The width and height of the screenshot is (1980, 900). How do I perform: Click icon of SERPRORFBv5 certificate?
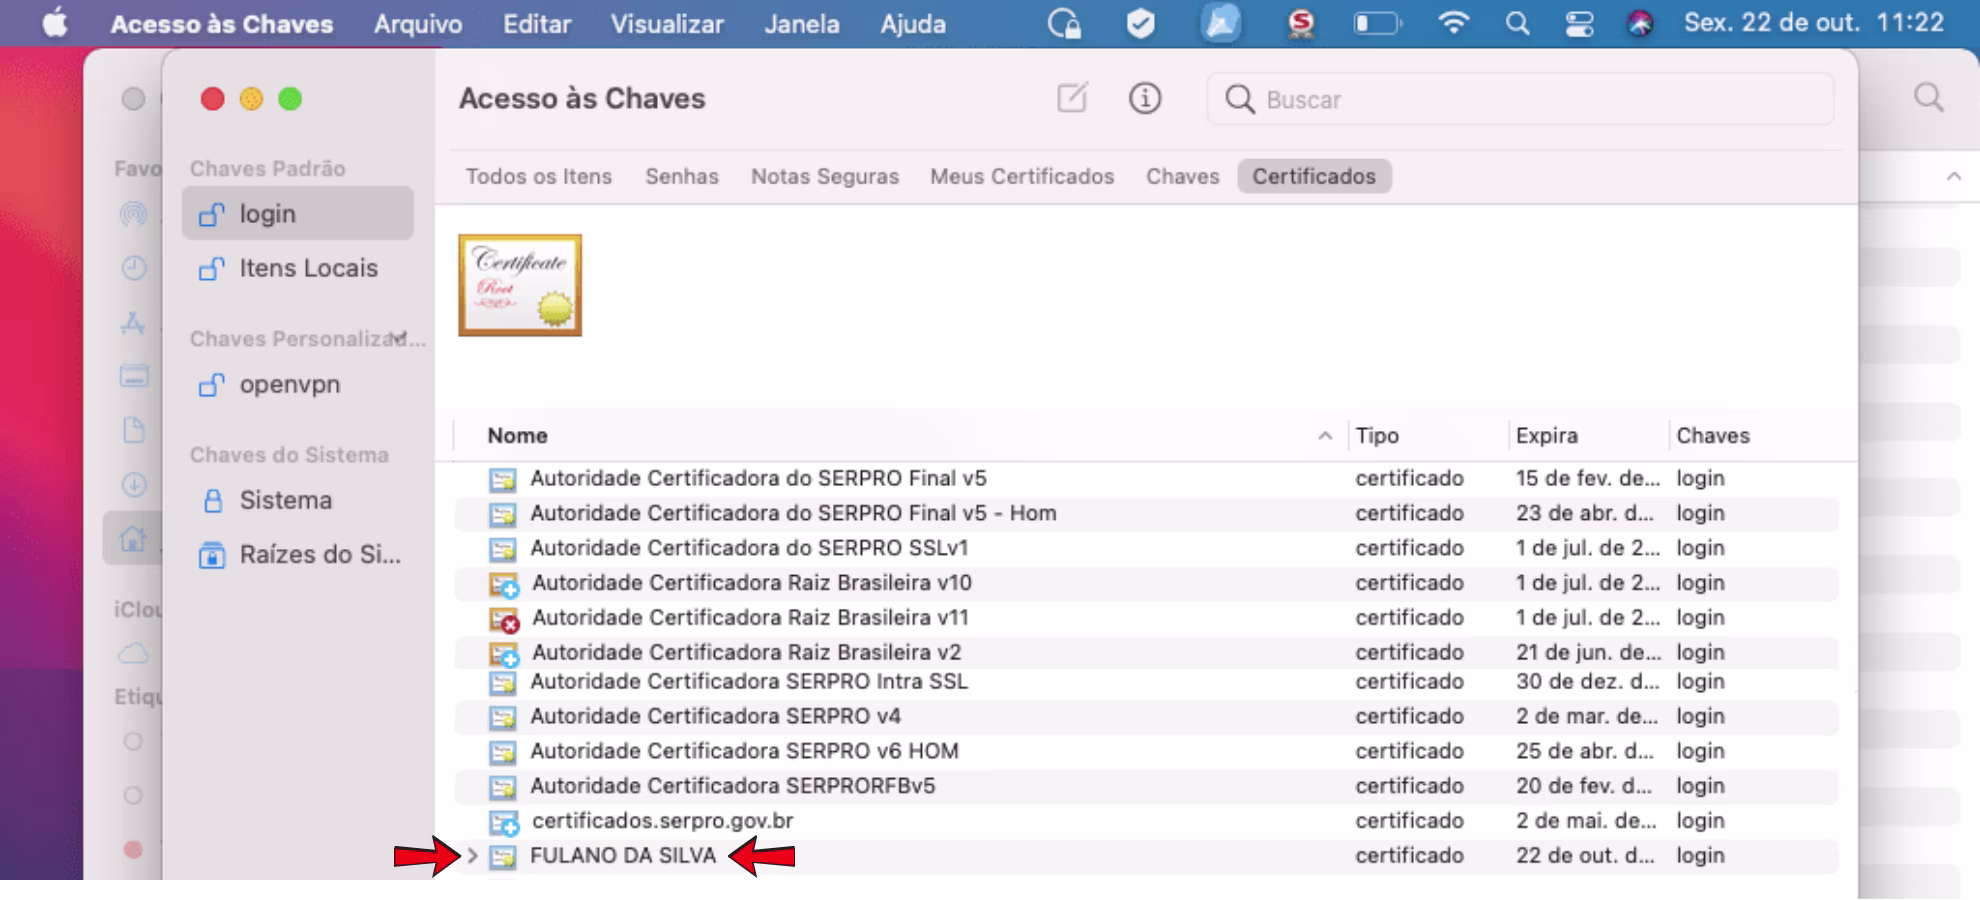pos(502,787)
